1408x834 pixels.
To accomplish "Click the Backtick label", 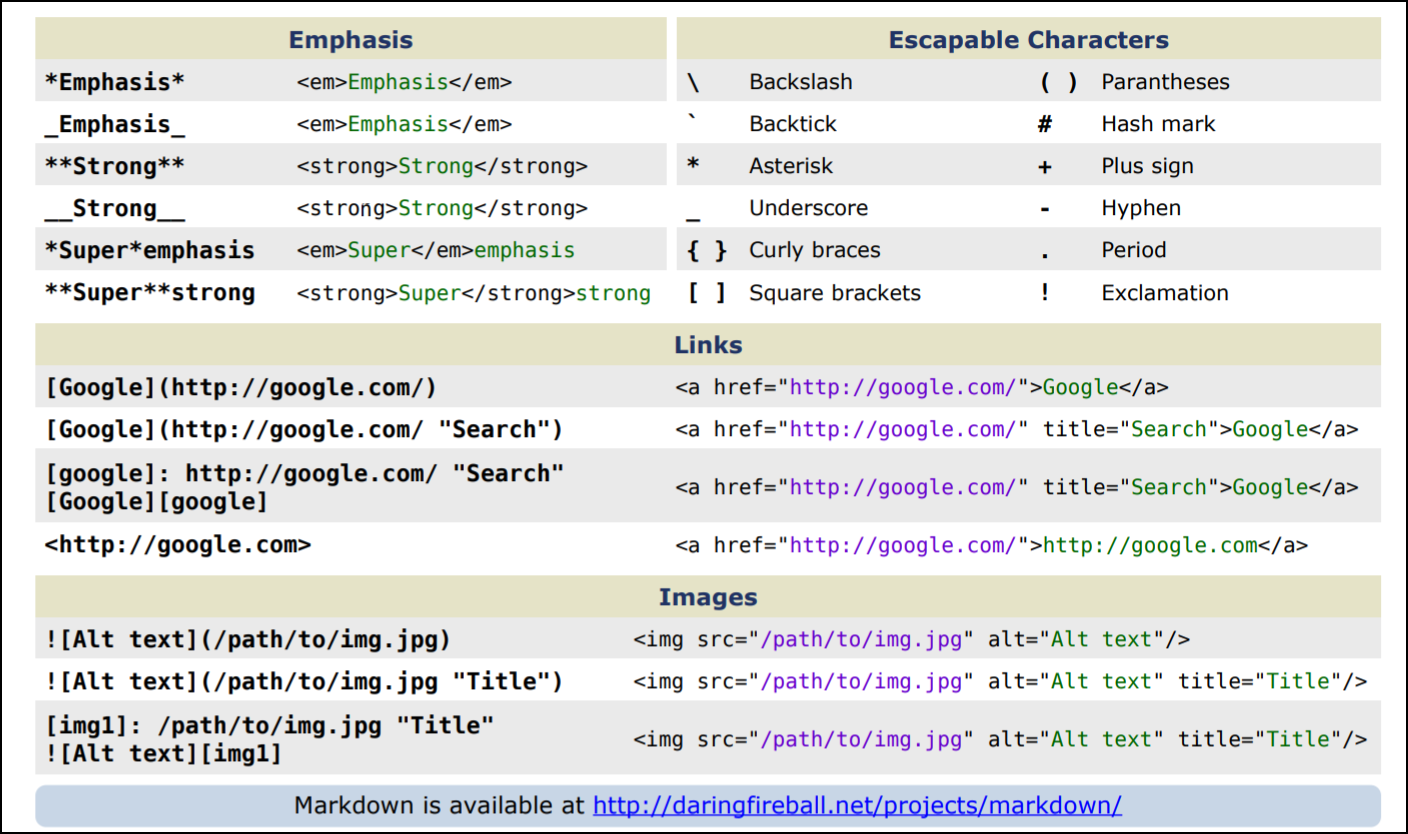I will pyautogui.click(x=793, y=124).
